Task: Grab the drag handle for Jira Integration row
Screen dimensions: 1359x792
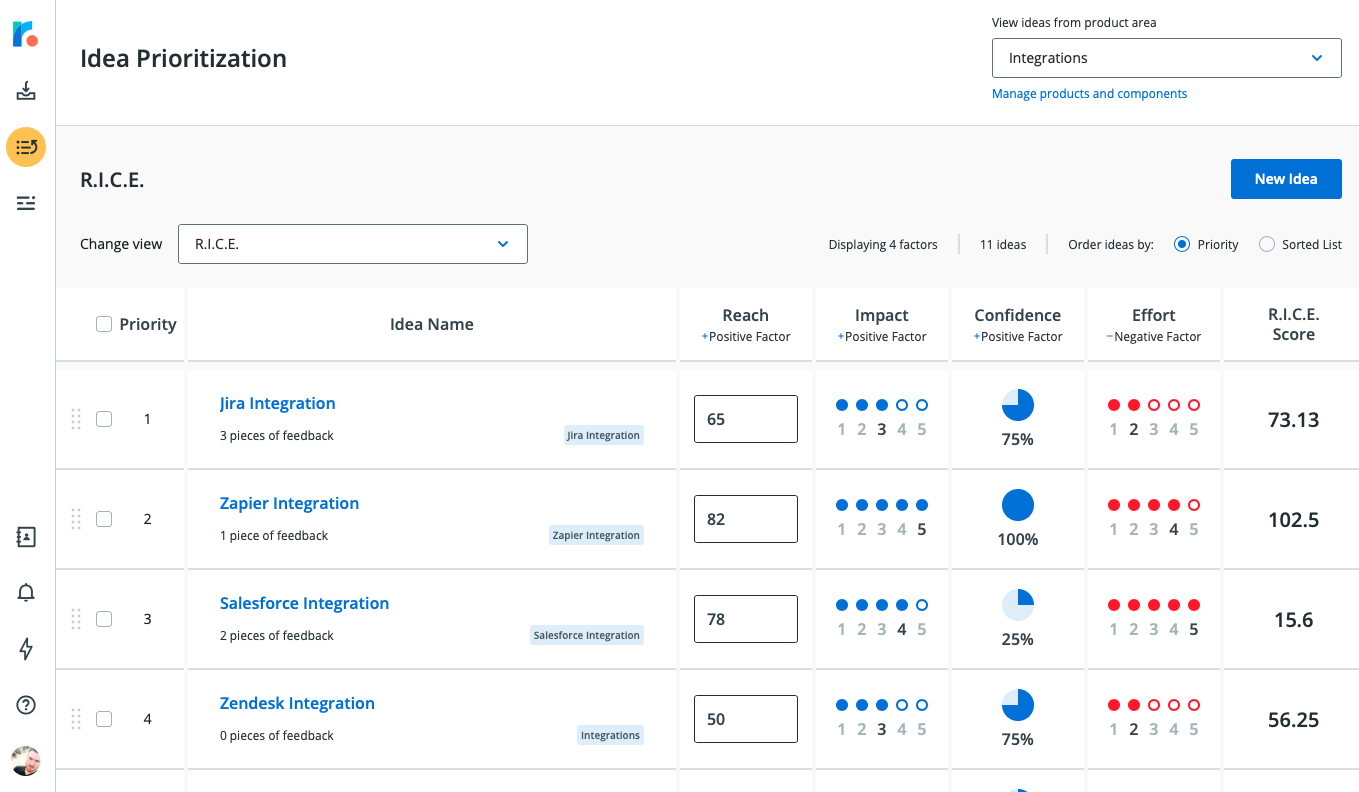Action: point(76,419)
